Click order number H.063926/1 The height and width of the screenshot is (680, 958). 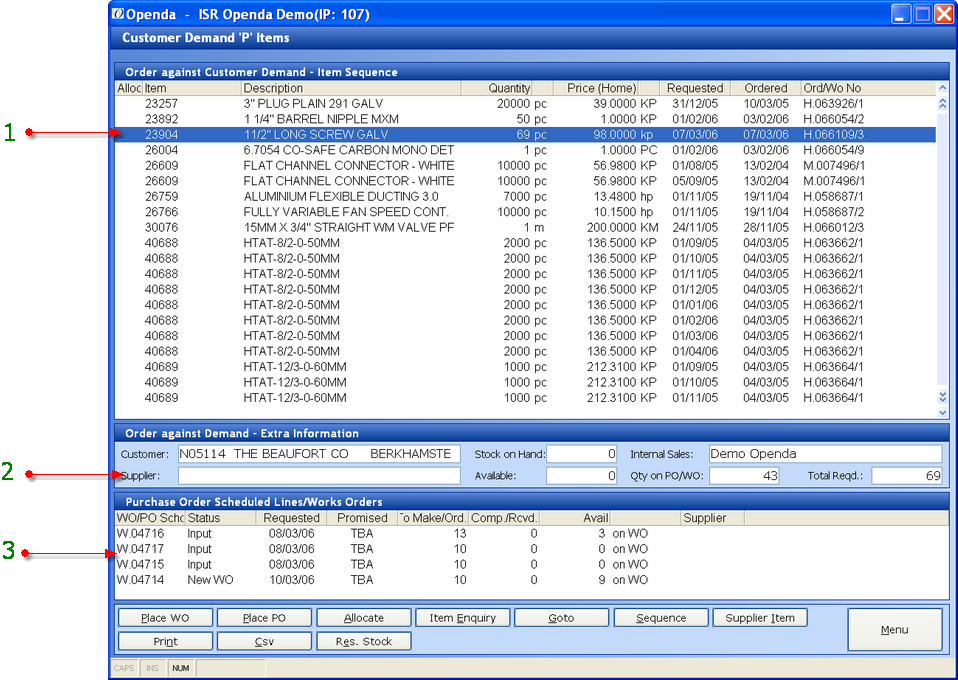pyautogui.click(x=833, y=103)
